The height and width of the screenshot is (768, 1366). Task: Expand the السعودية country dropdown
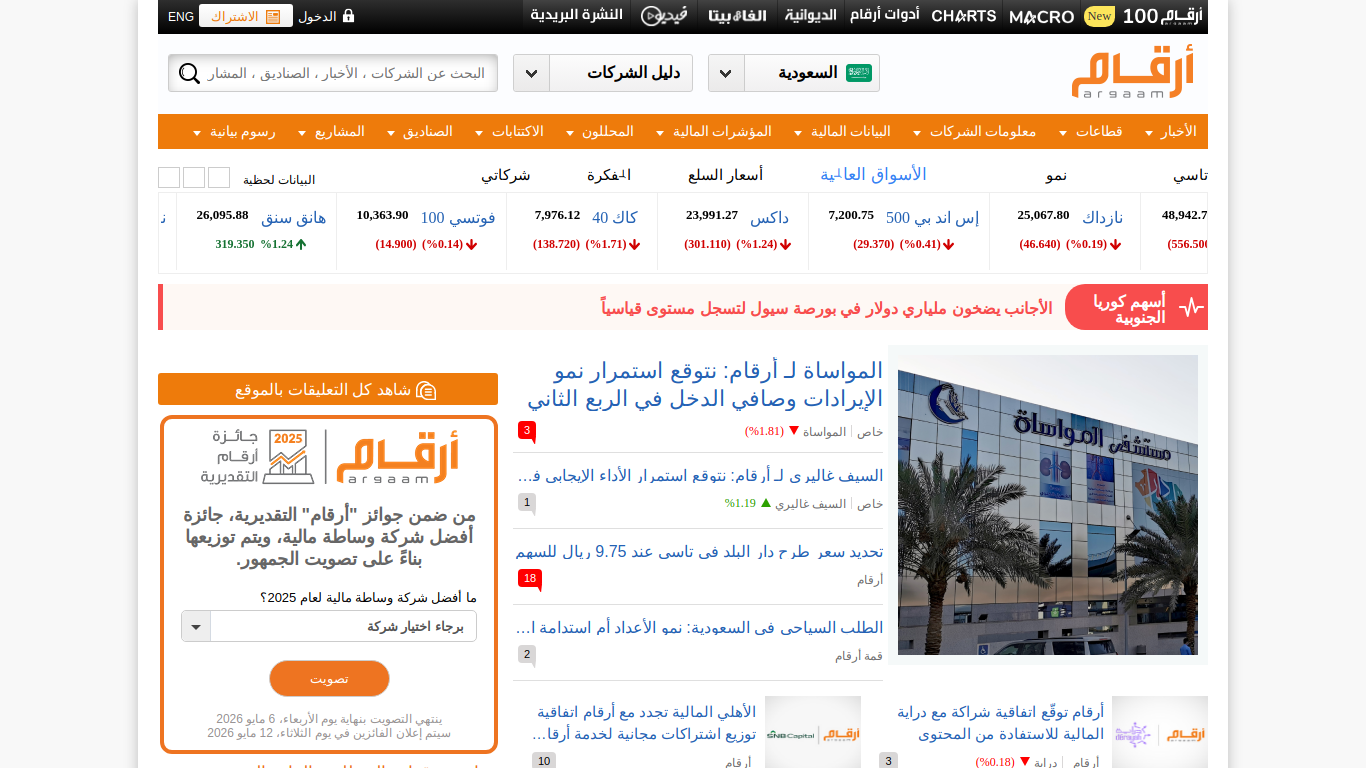click(725, 73)
